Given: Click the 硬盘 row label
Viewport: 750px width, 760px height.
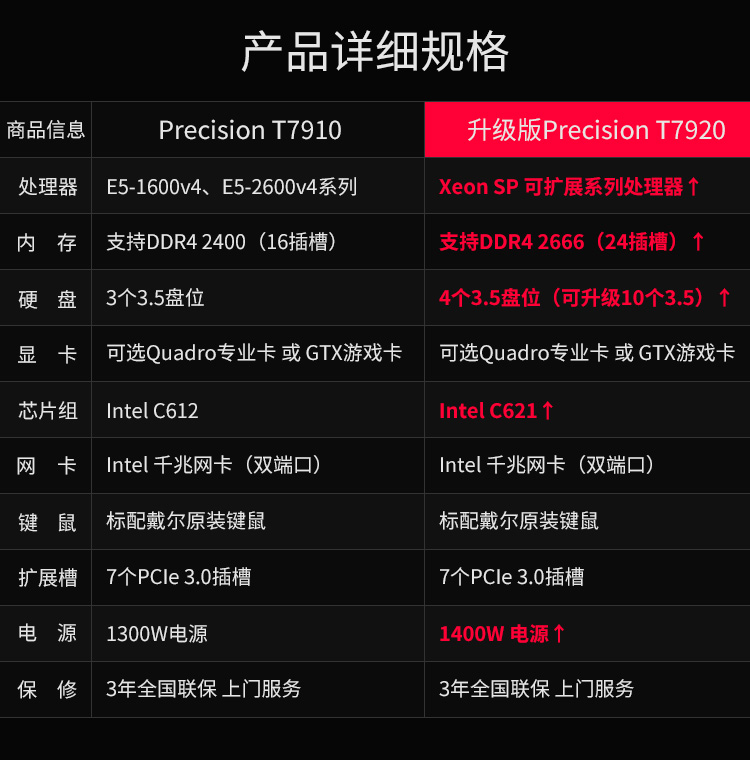Looking at the screenshot, I should (x=47, y=298).
